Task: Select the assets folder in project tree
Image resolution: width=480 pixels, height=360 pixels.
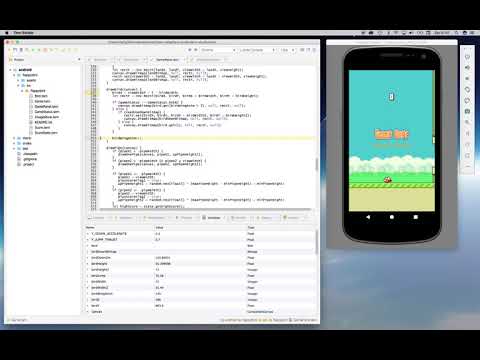Action: pos(31,80)
